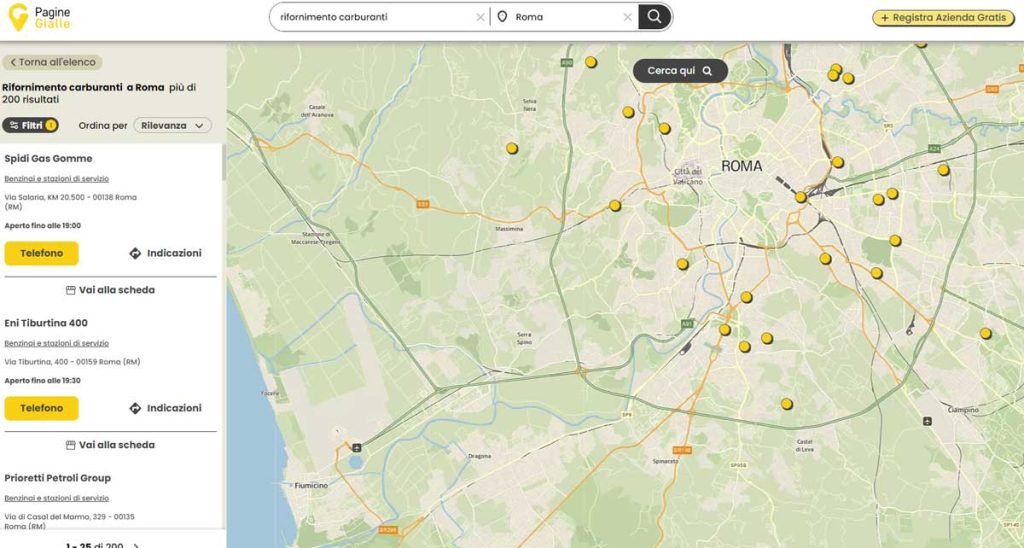Call Spidi Gas Gomme via Telefono
The height and width of the screenshot is (548, 1024).
pyautogui.click(x=41, y=253)
